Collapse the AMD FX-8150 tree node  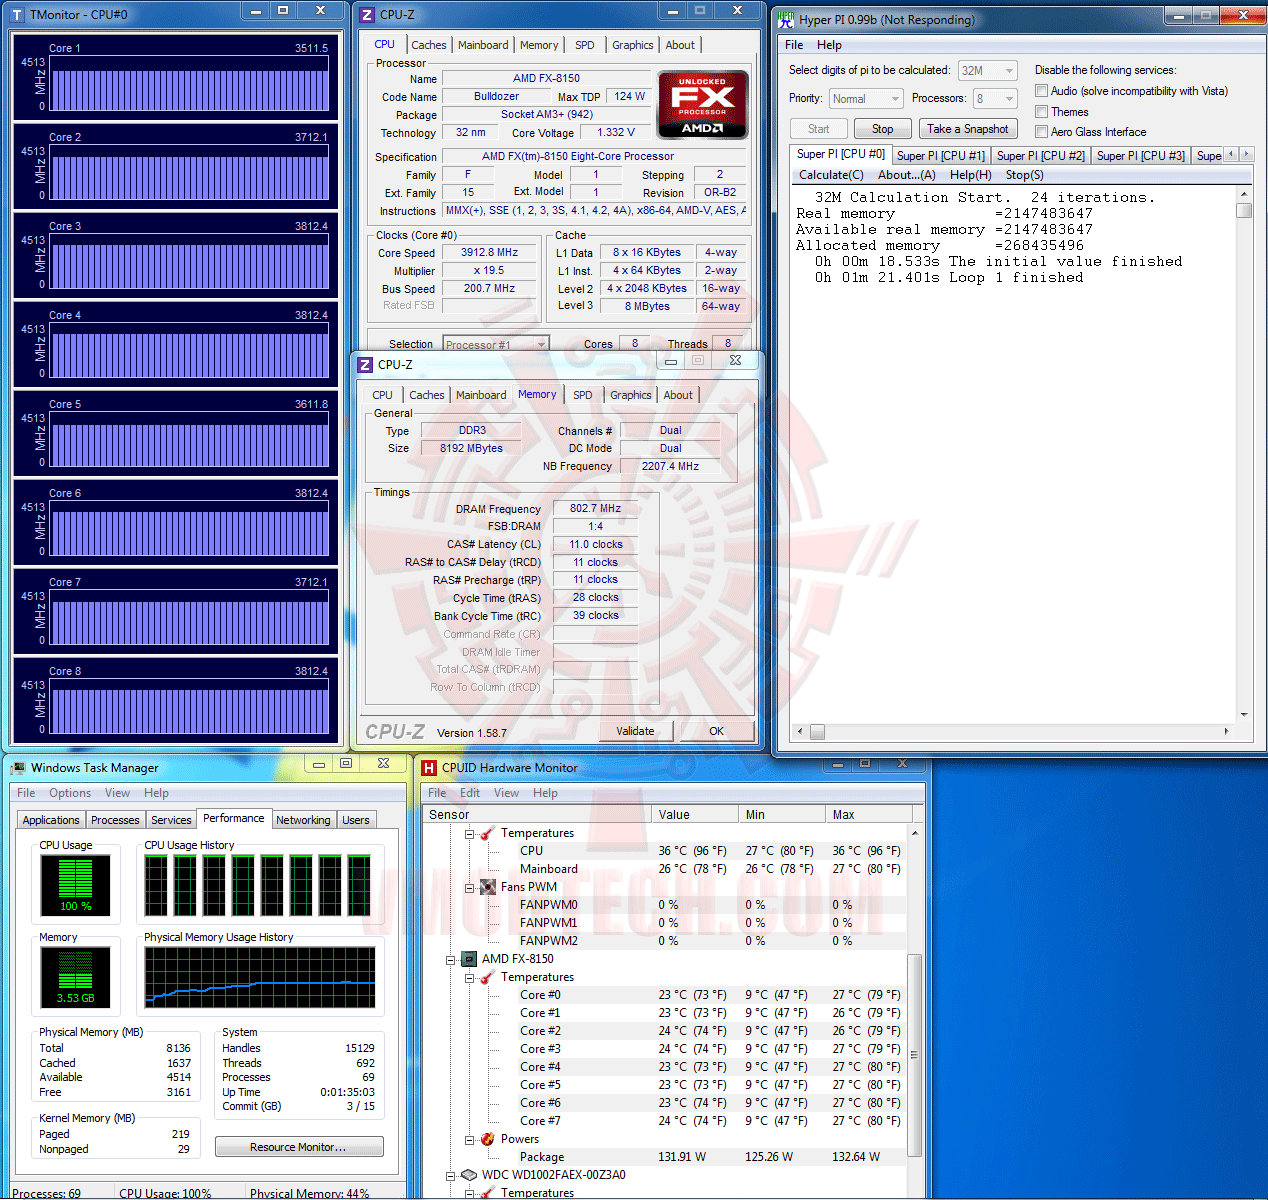[x=450, y=959]
